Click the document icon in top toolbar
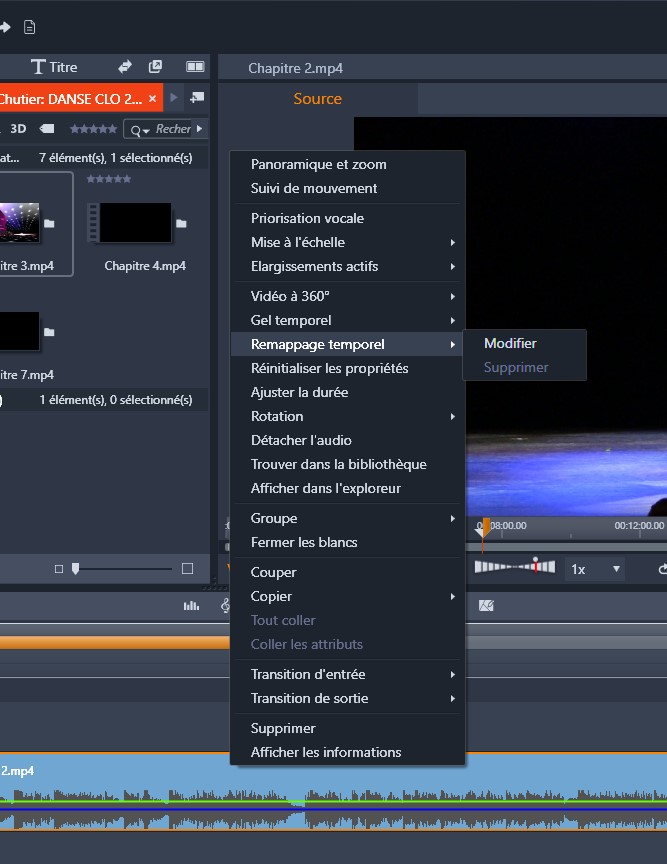Image resolution: width=667 pixels, height=864 pixels. pyautogui.click(x=29, y=26)
